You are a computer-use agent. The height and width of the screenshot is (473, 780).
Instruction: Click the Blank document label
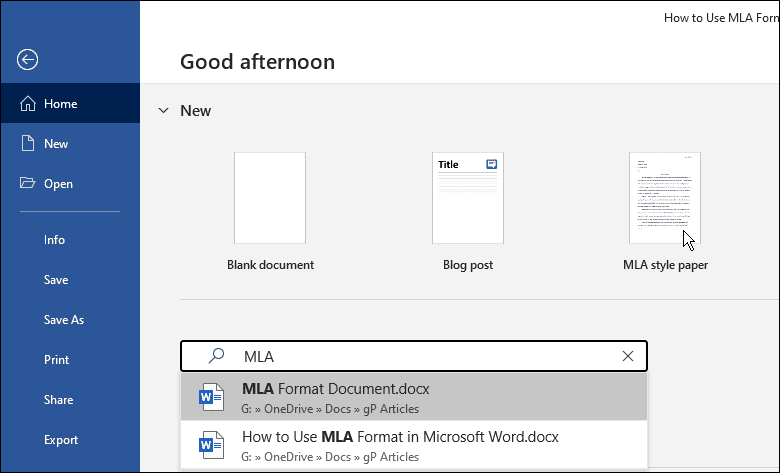point(270,265)
